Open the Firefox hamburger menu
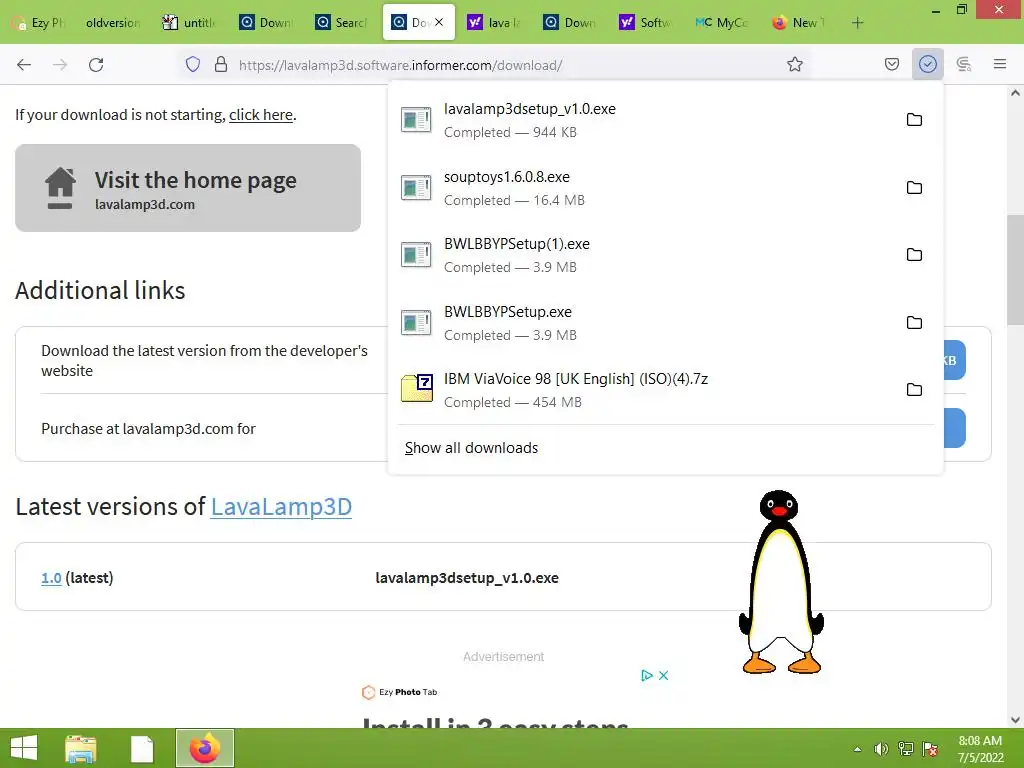 pyautogui.click(x=1000, y=64)
